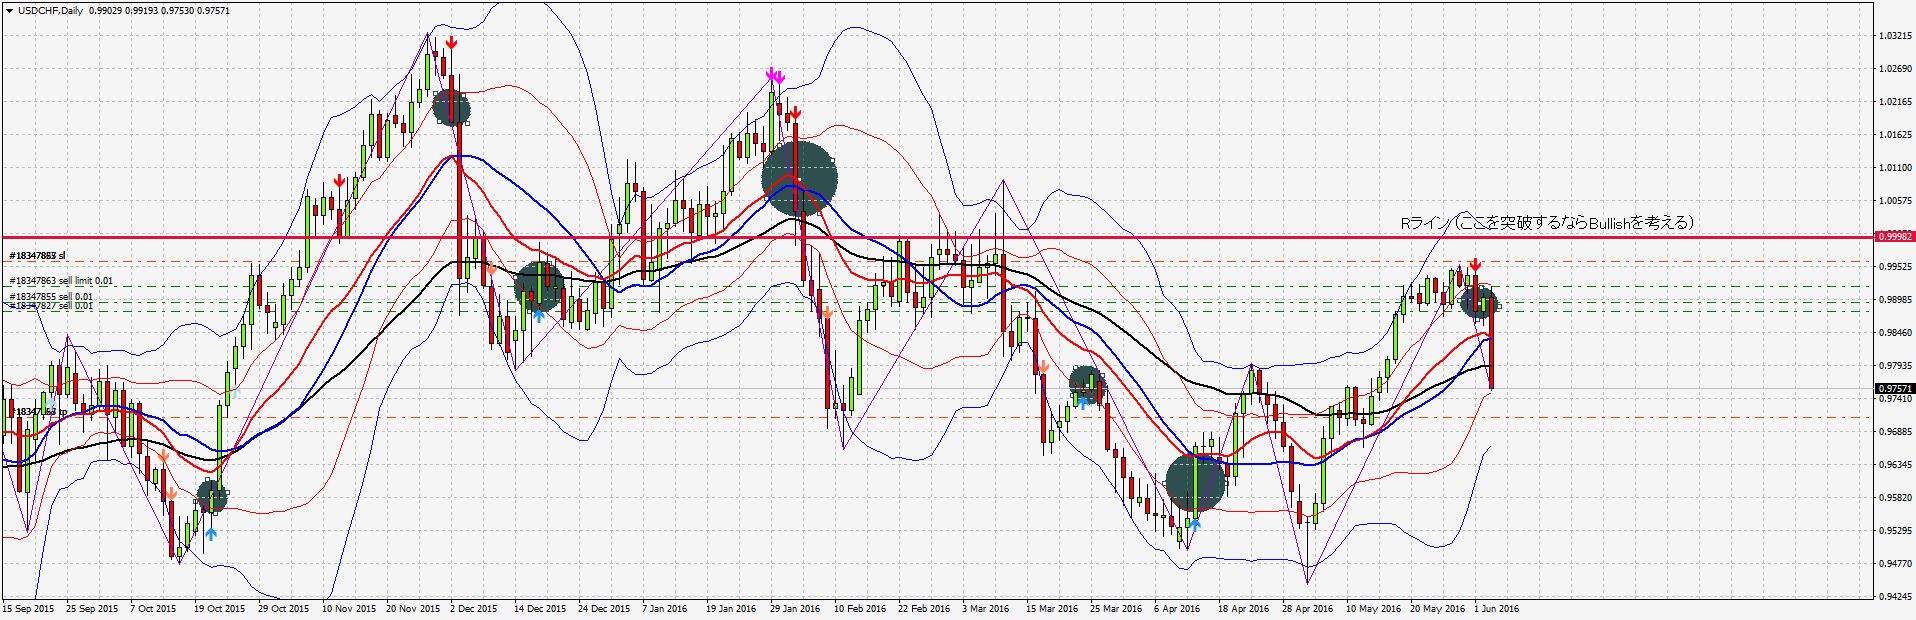Click the 1.03215 price axis label

[x=1896, y=36]
